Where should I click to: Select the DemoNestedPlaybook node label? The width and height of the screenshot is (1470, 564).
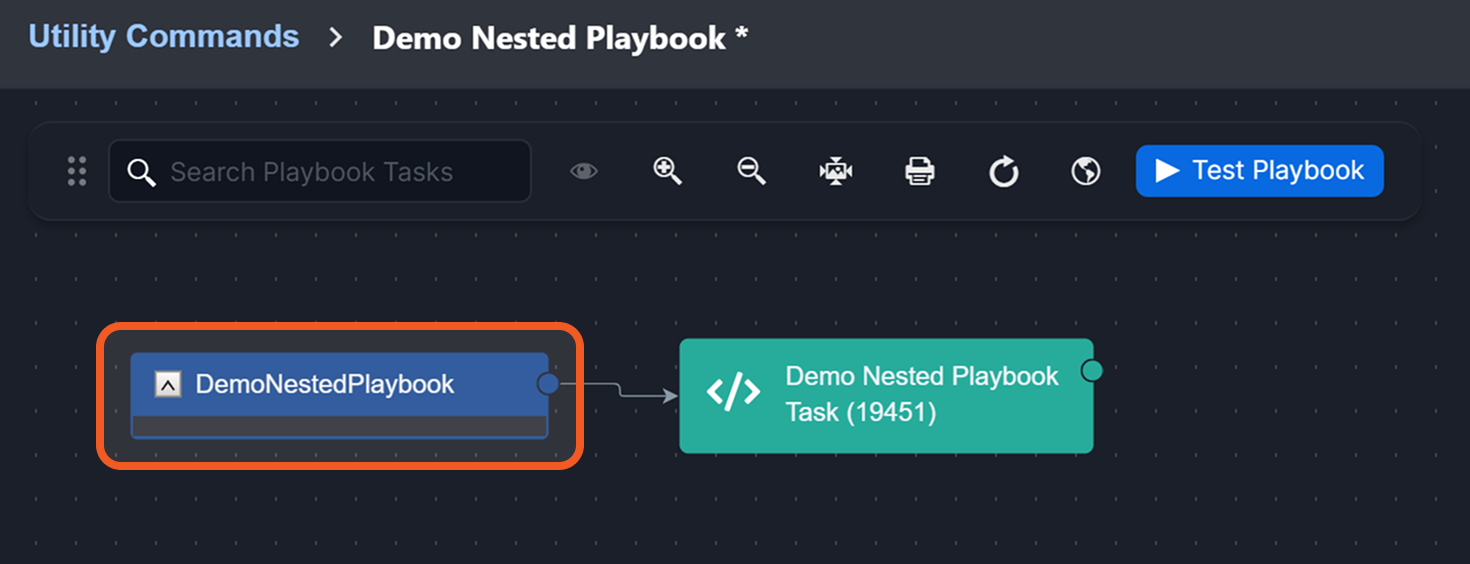point(325,384)
